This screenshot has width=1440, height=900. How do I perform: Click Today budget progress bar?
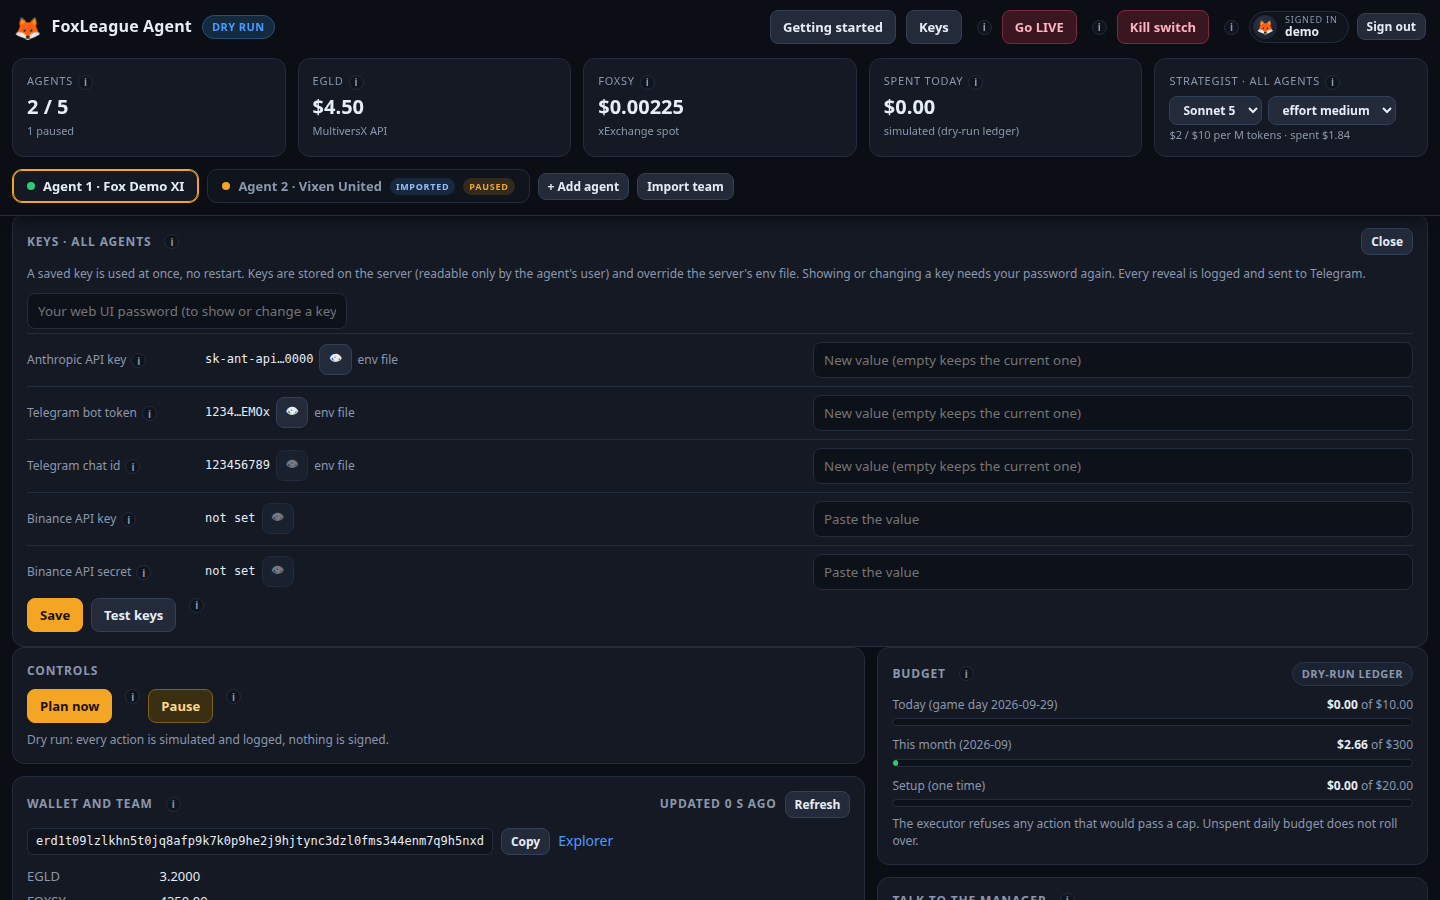pos(1152,722)
